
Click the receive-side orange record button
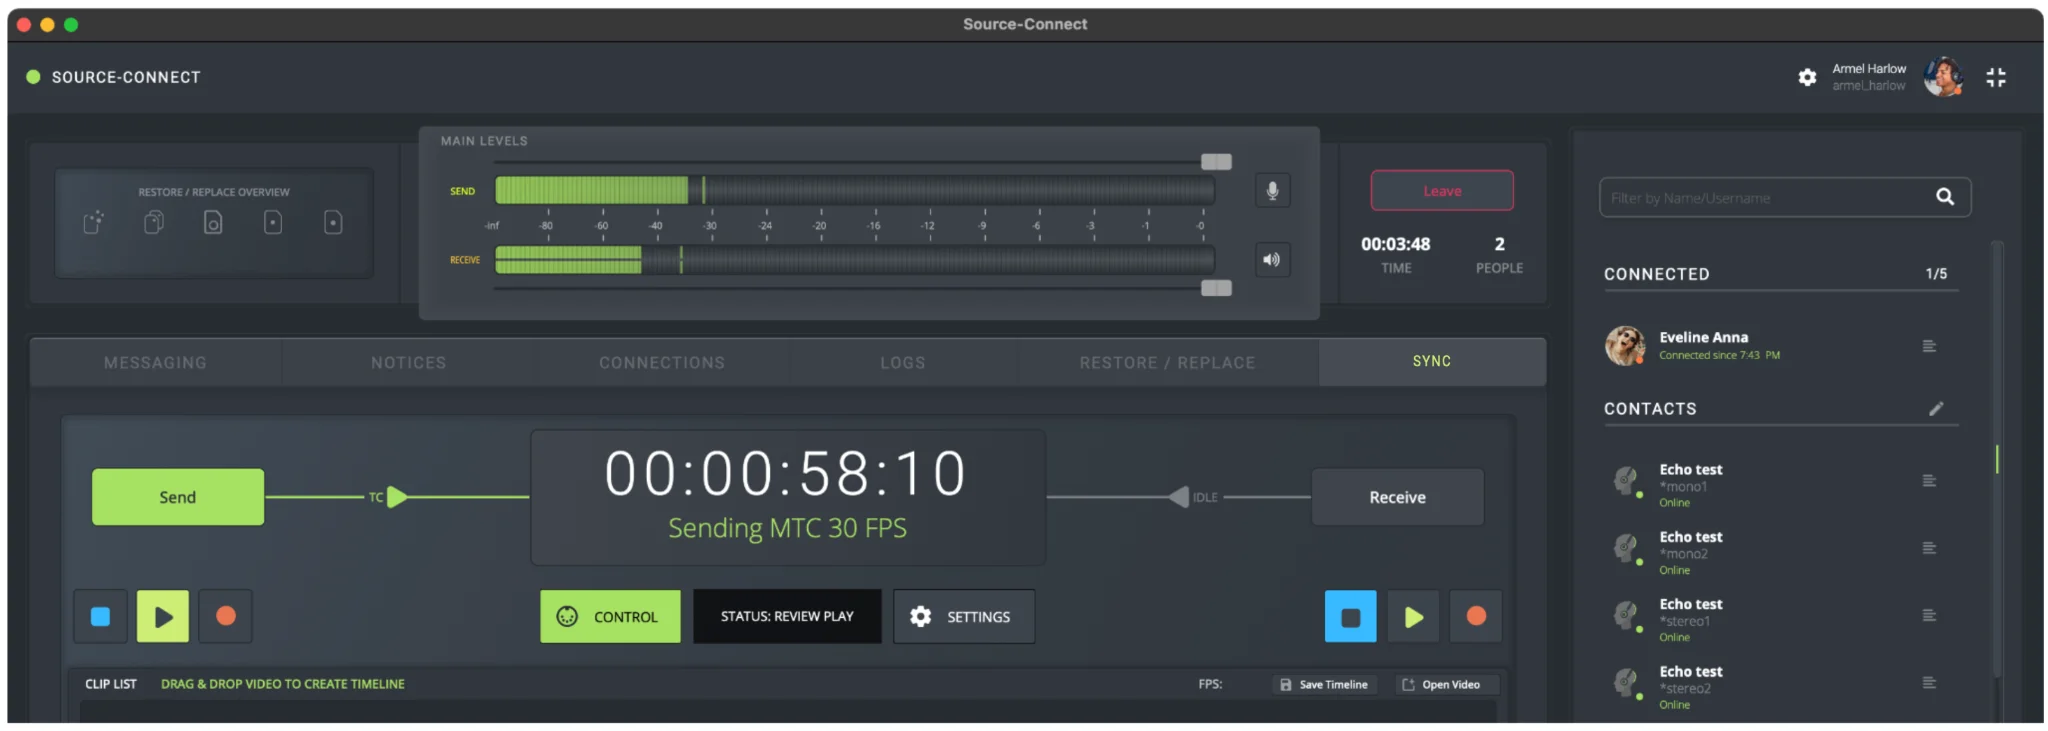pos(1476,616)
